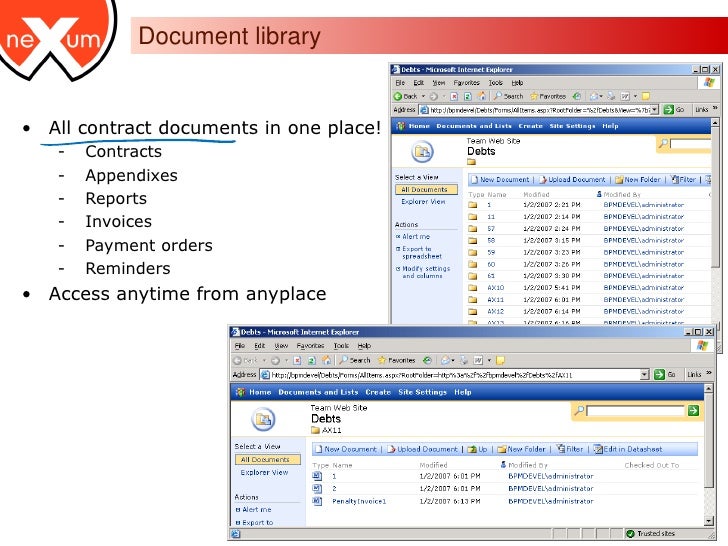
Task: Click New Folder in front window
Action: (x=521, y=449)
